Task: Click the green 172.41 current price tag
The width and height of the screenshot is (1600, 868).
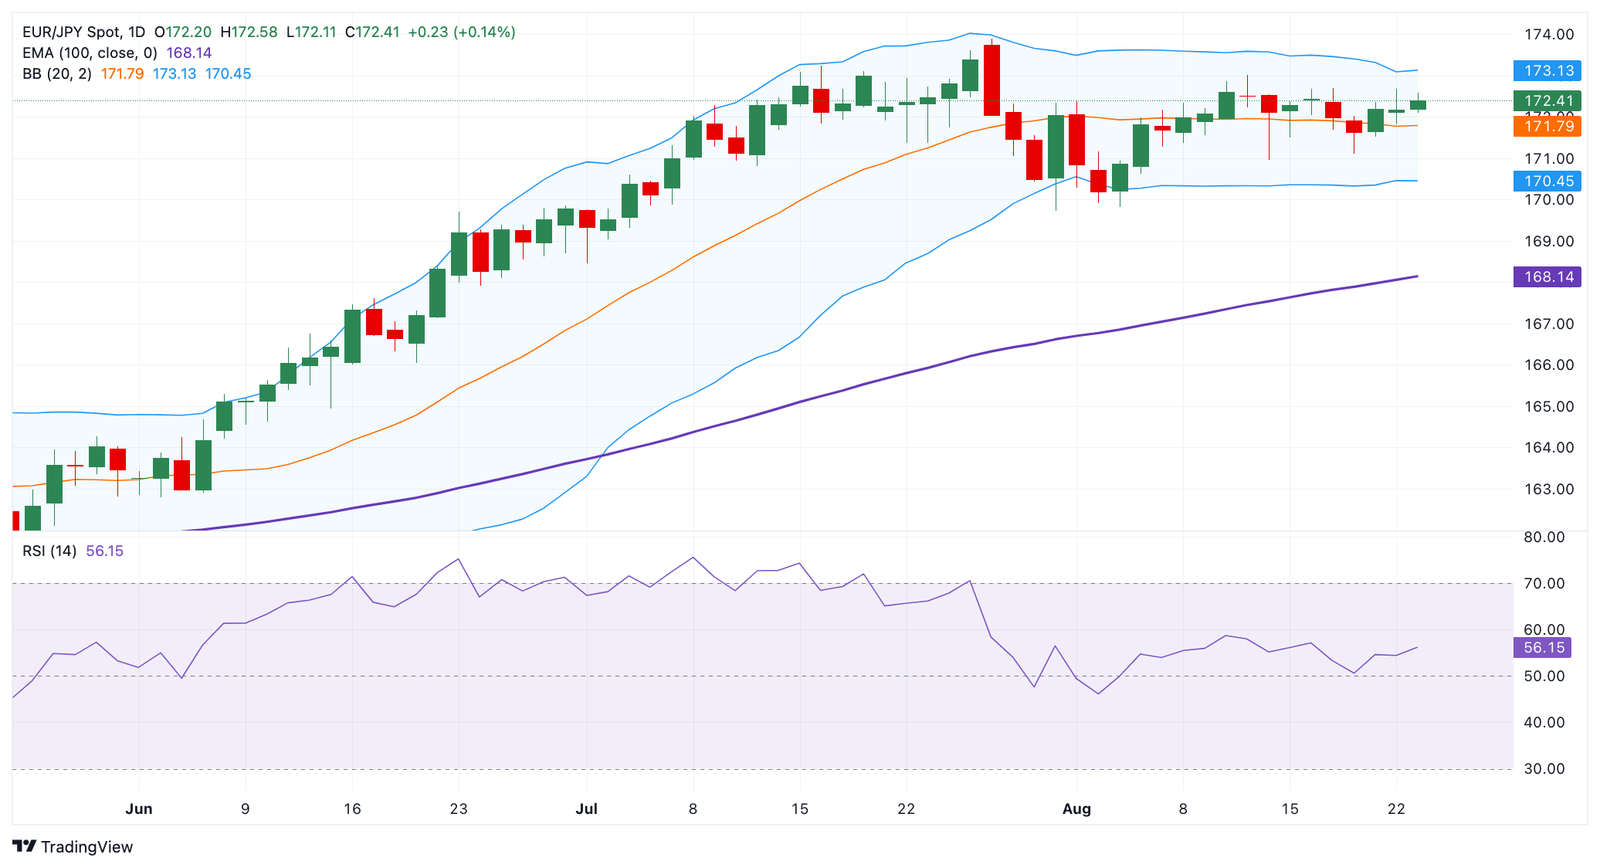Action: tap(1547, 100)
